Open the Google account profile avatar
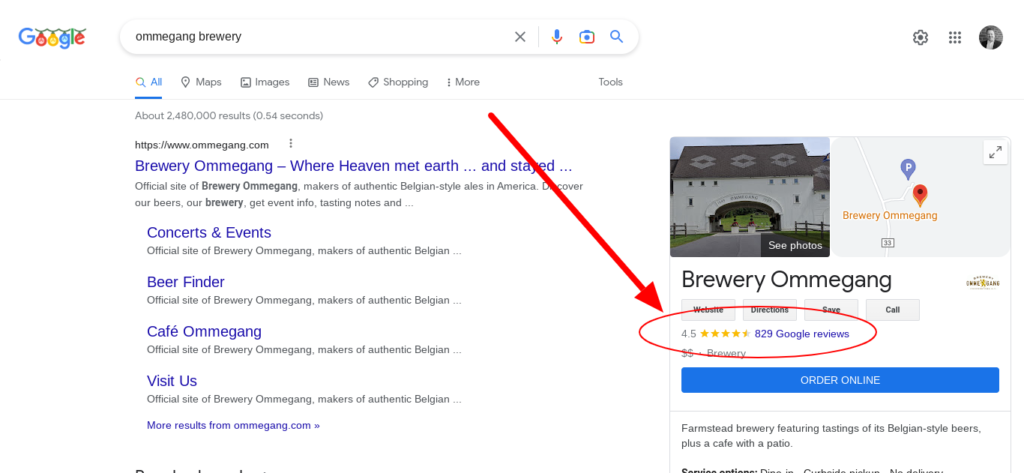This screenshot has width=1024, height=473. 990,37
